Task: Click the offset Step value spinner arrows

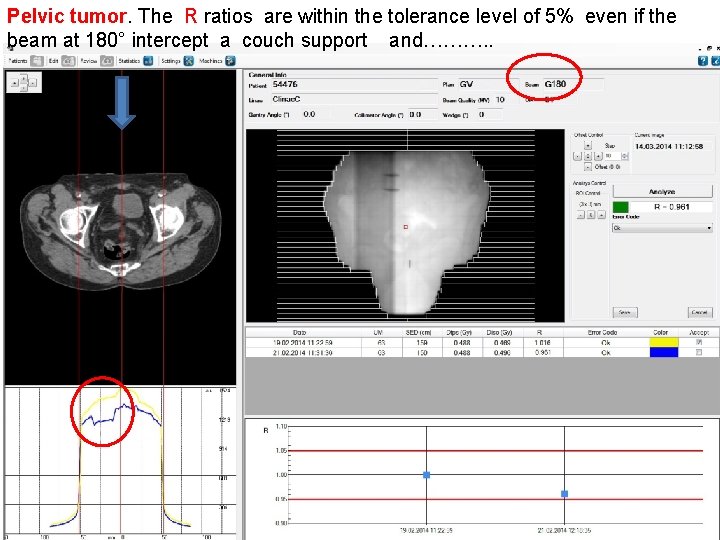Action: pyautogui.click(x=624, y=156)
